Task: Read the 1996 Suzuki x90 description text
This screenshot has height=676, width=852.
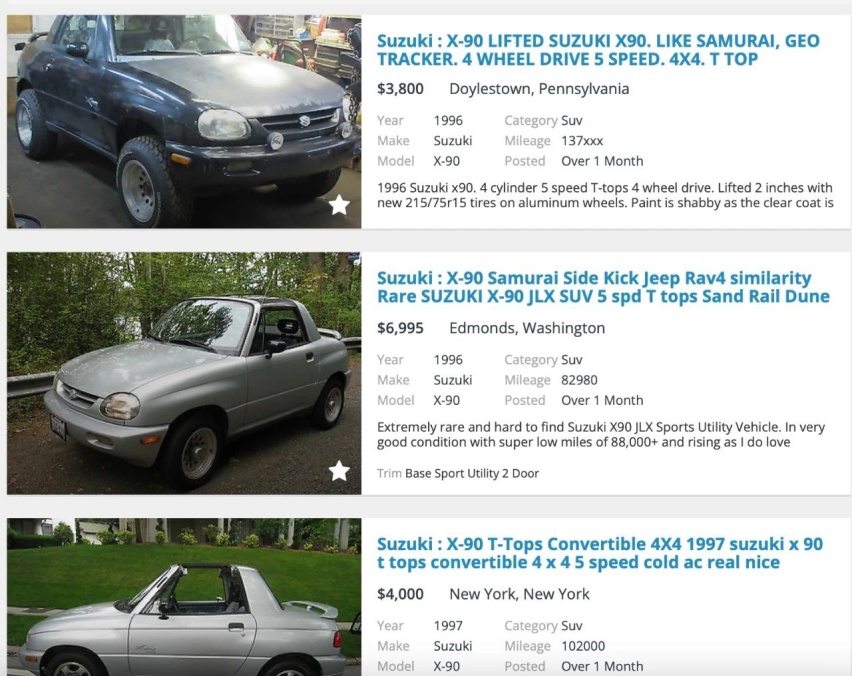Action: pos(605,195)
